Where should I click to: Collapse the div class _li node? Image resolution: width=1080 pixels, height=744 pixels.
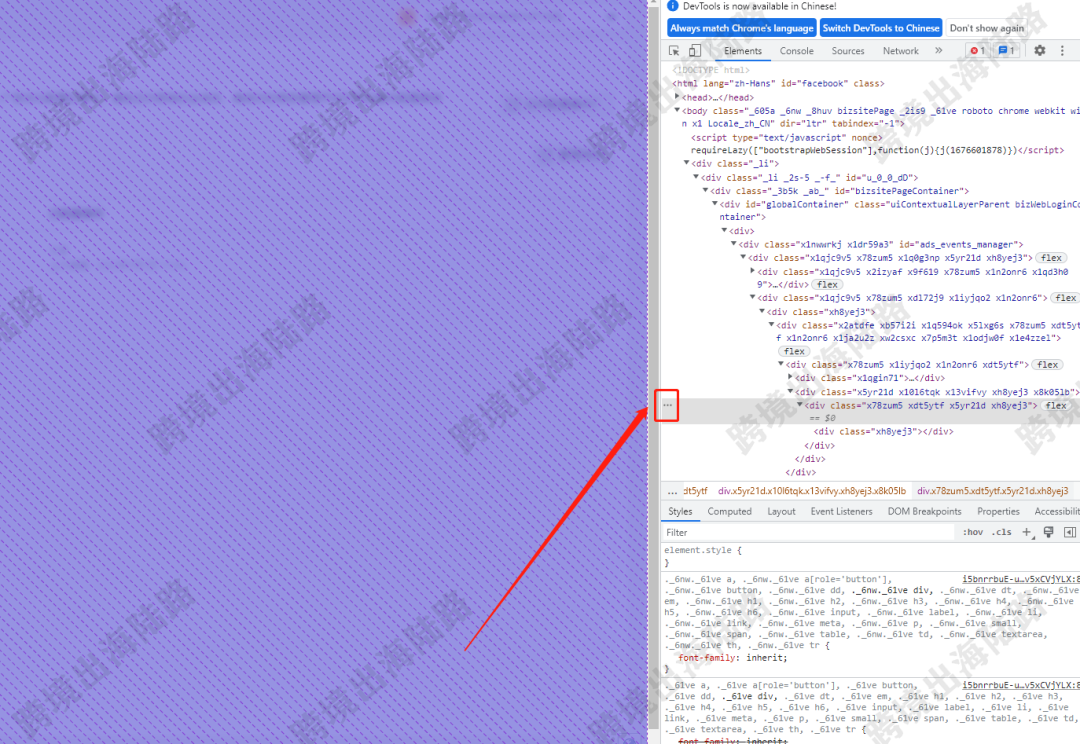pos(687,163)
